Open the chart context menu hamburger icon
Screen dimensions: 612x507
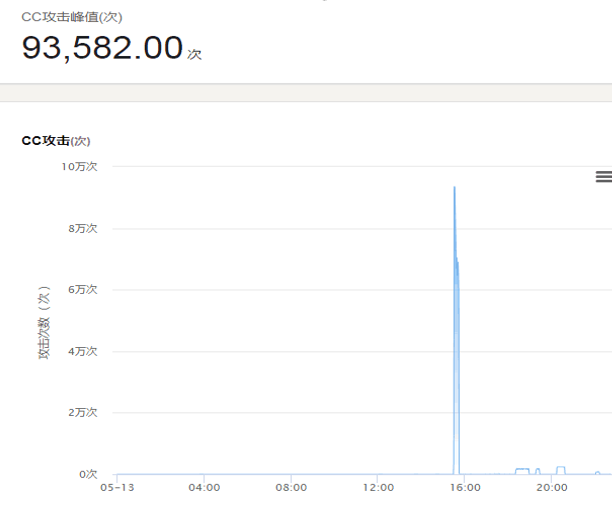[603, 176]
